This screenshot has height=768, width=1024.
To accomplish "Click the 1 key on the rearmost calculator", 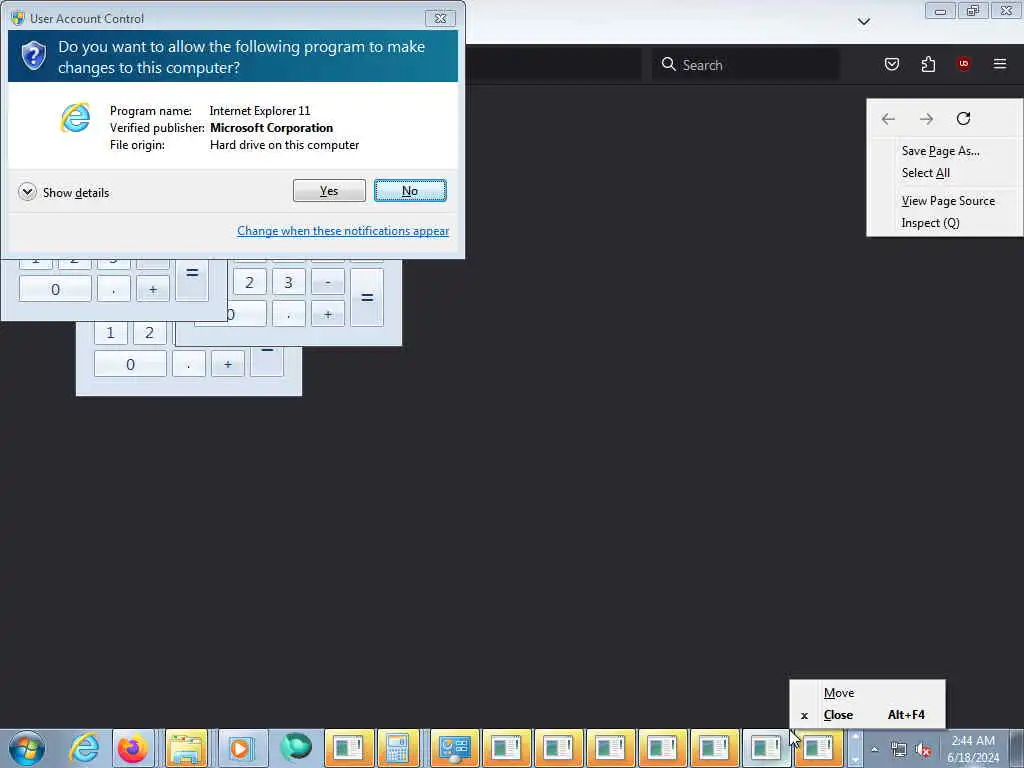I will point(110,333).
